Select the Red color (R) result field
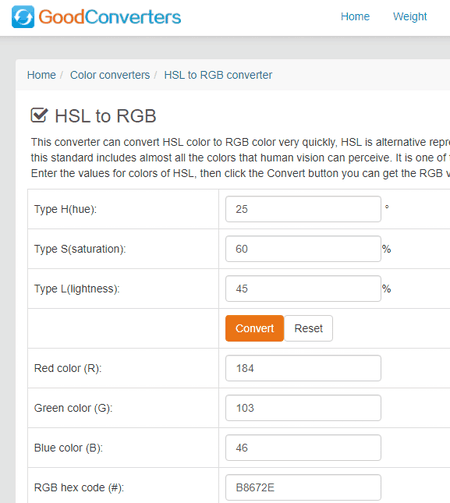 point(303,368)
